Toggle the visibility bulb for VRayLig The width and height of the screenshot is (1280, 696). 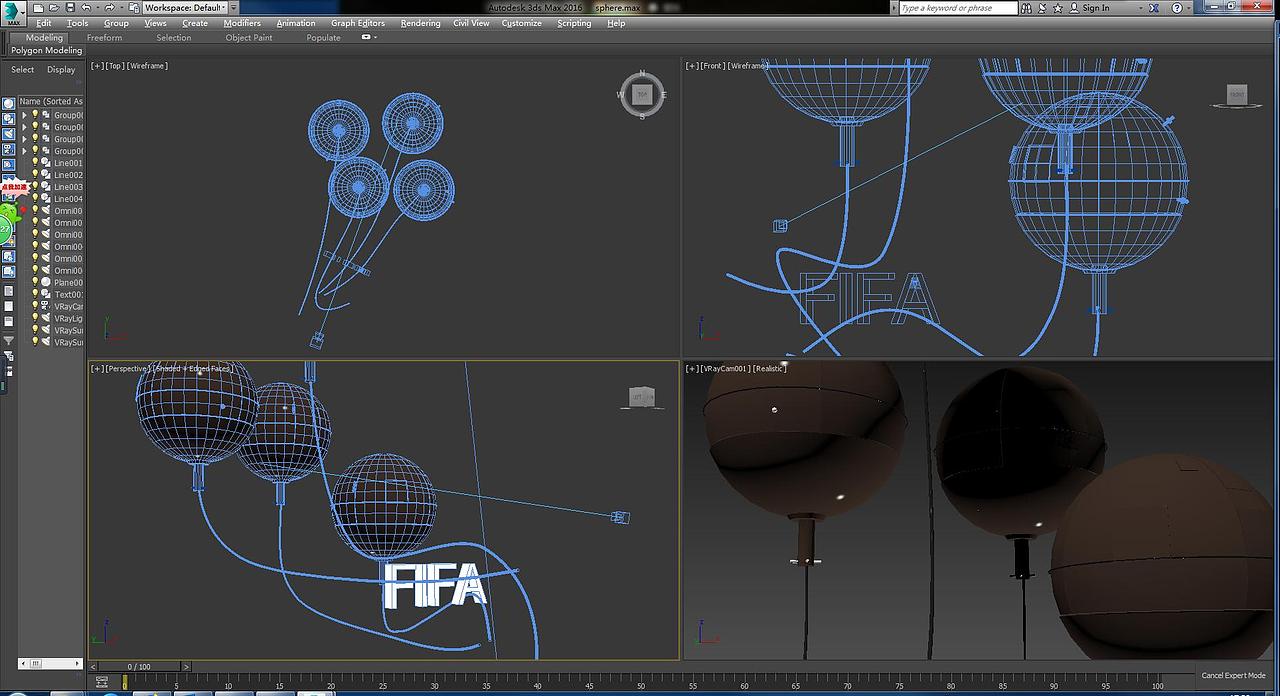(35, 319)
